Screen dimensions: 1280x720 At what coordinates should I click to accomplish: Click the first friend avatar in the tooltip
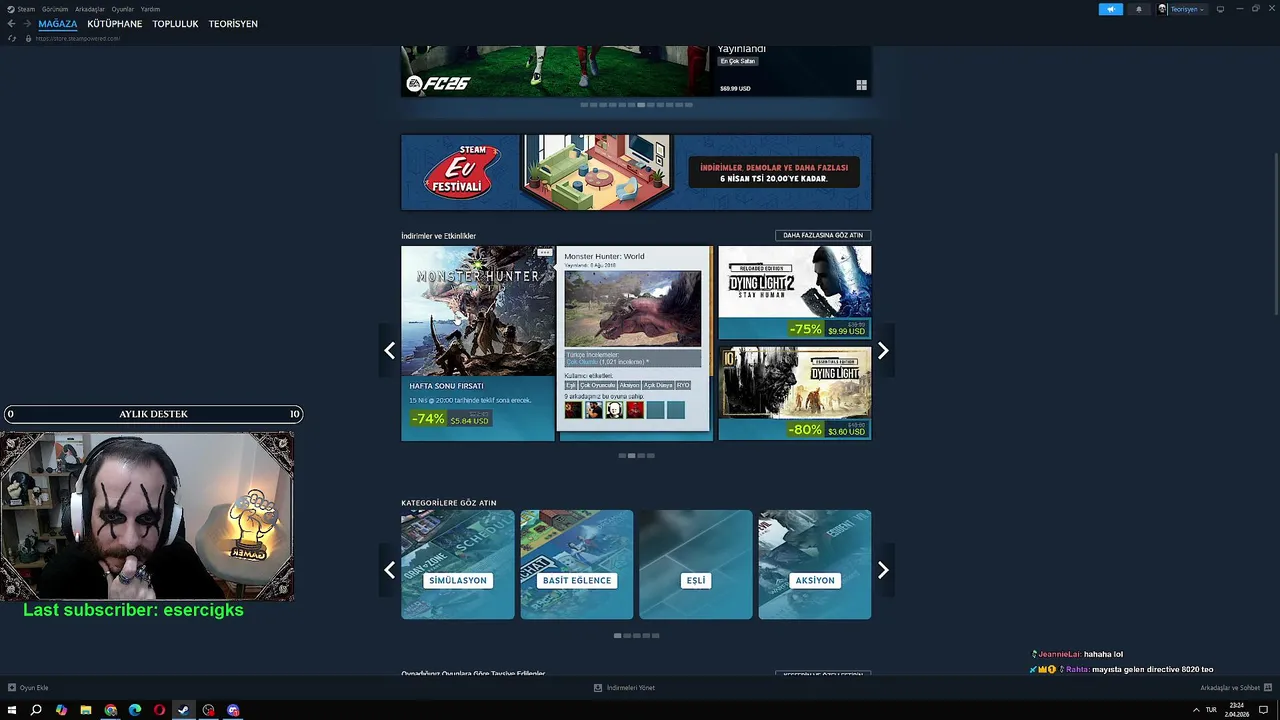[x=573, y=410]
